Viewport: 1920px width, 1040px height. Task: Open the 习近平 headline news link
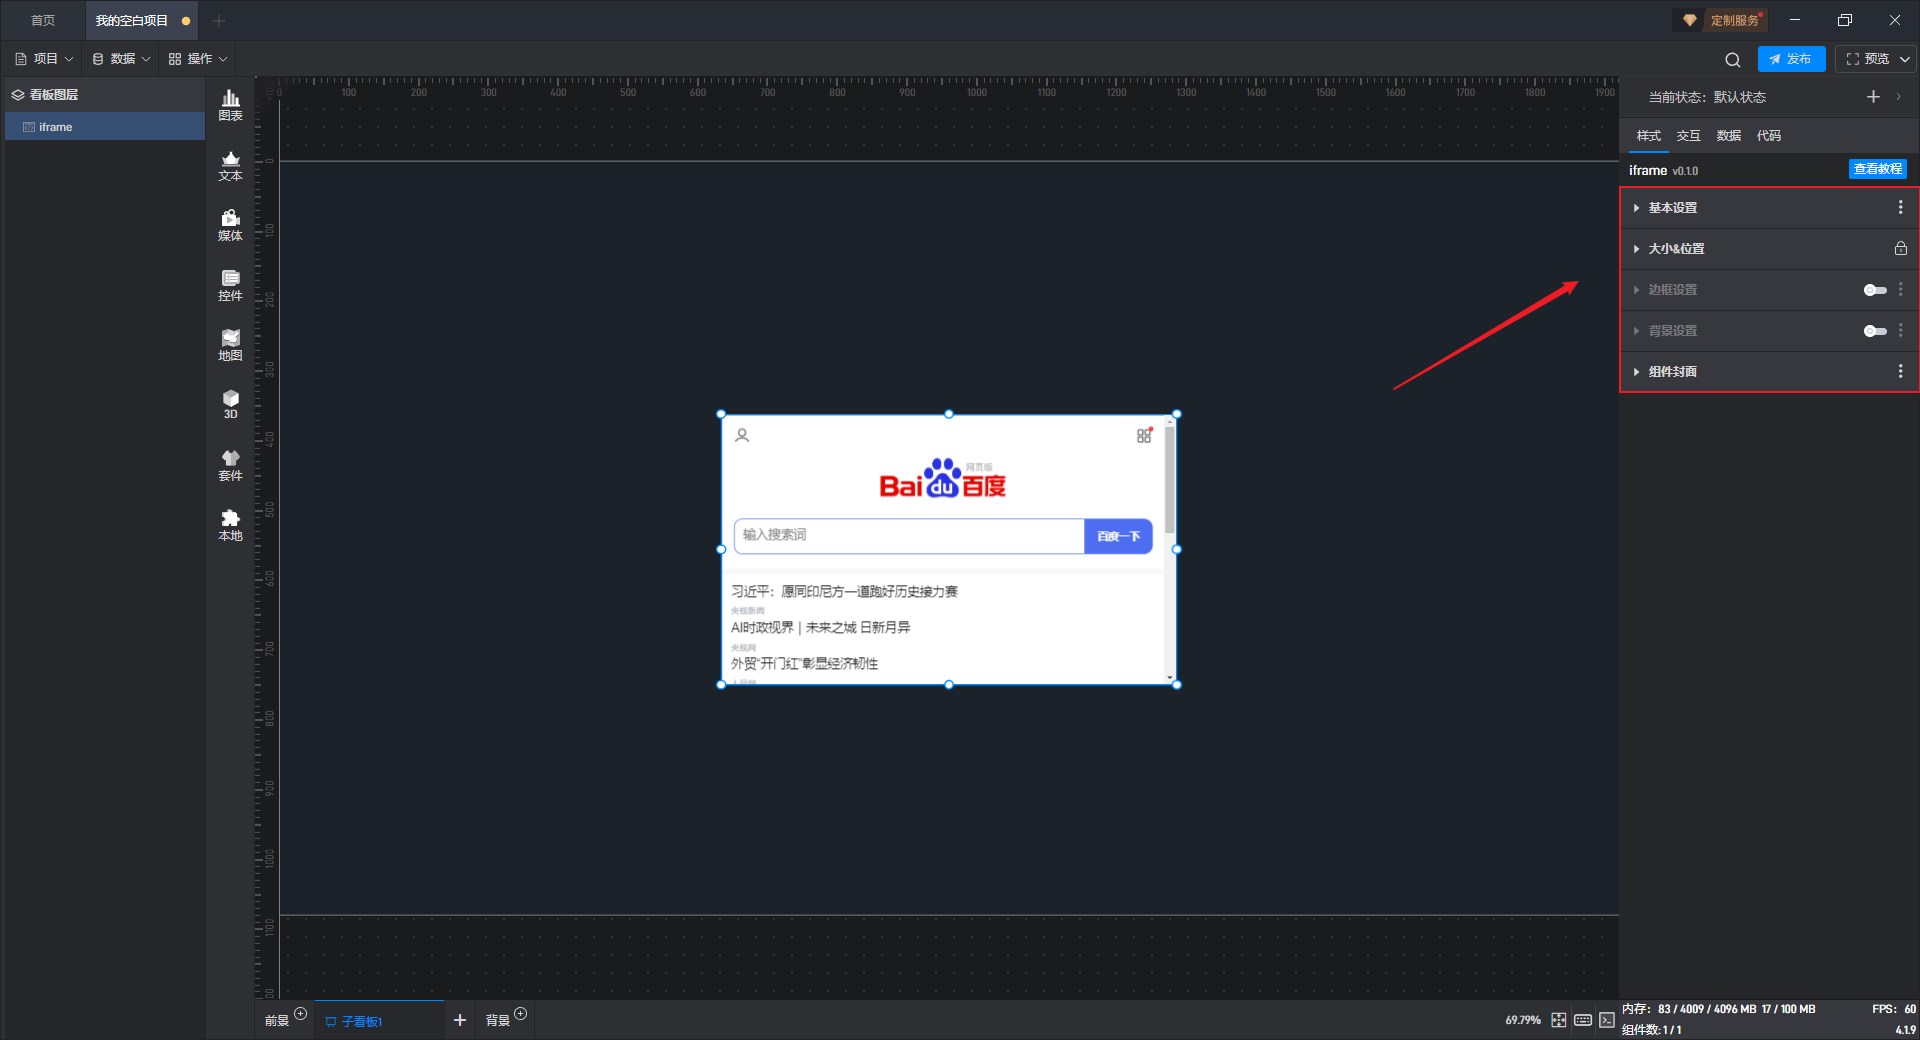[x=844, y=591]
